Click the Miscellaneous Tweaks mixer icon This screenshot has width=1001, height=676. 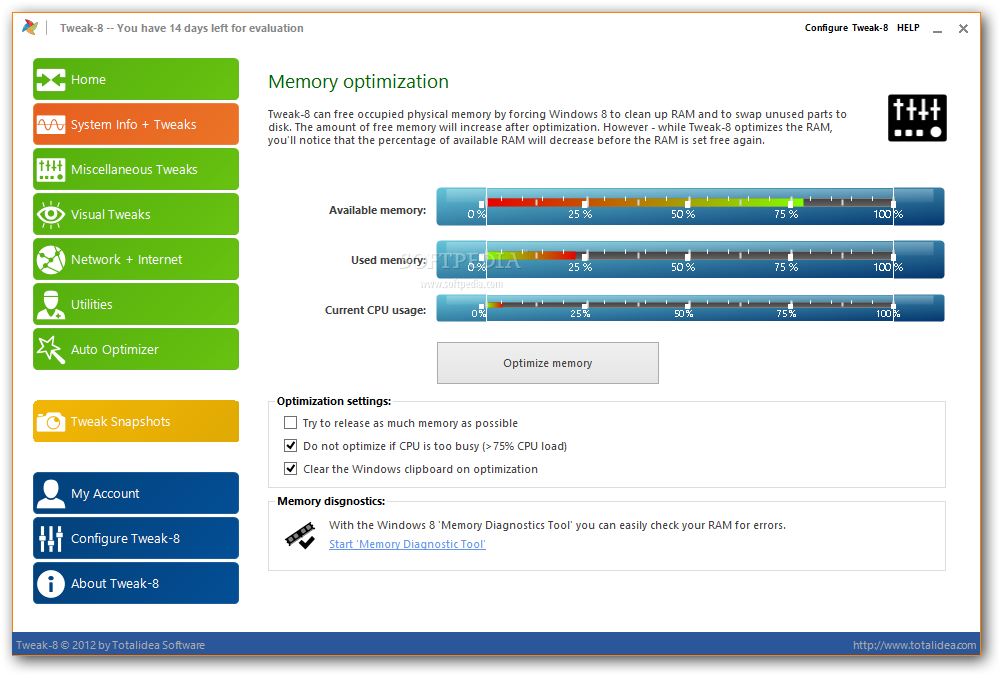pos(51,170)
